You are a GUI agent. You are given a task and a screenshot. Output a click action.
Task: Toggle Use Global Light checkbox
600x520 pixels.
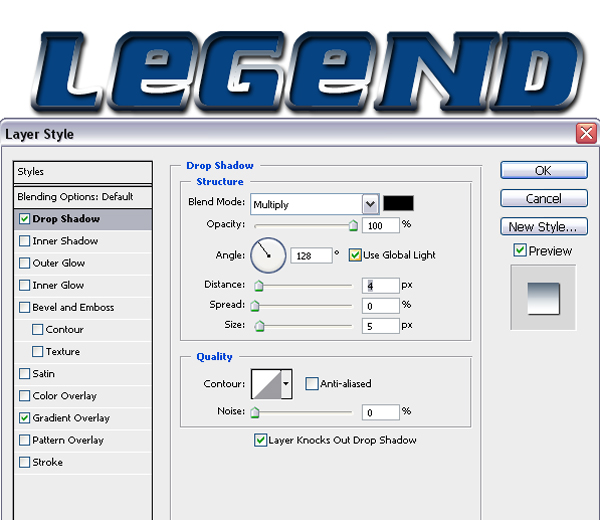(355, 255)
